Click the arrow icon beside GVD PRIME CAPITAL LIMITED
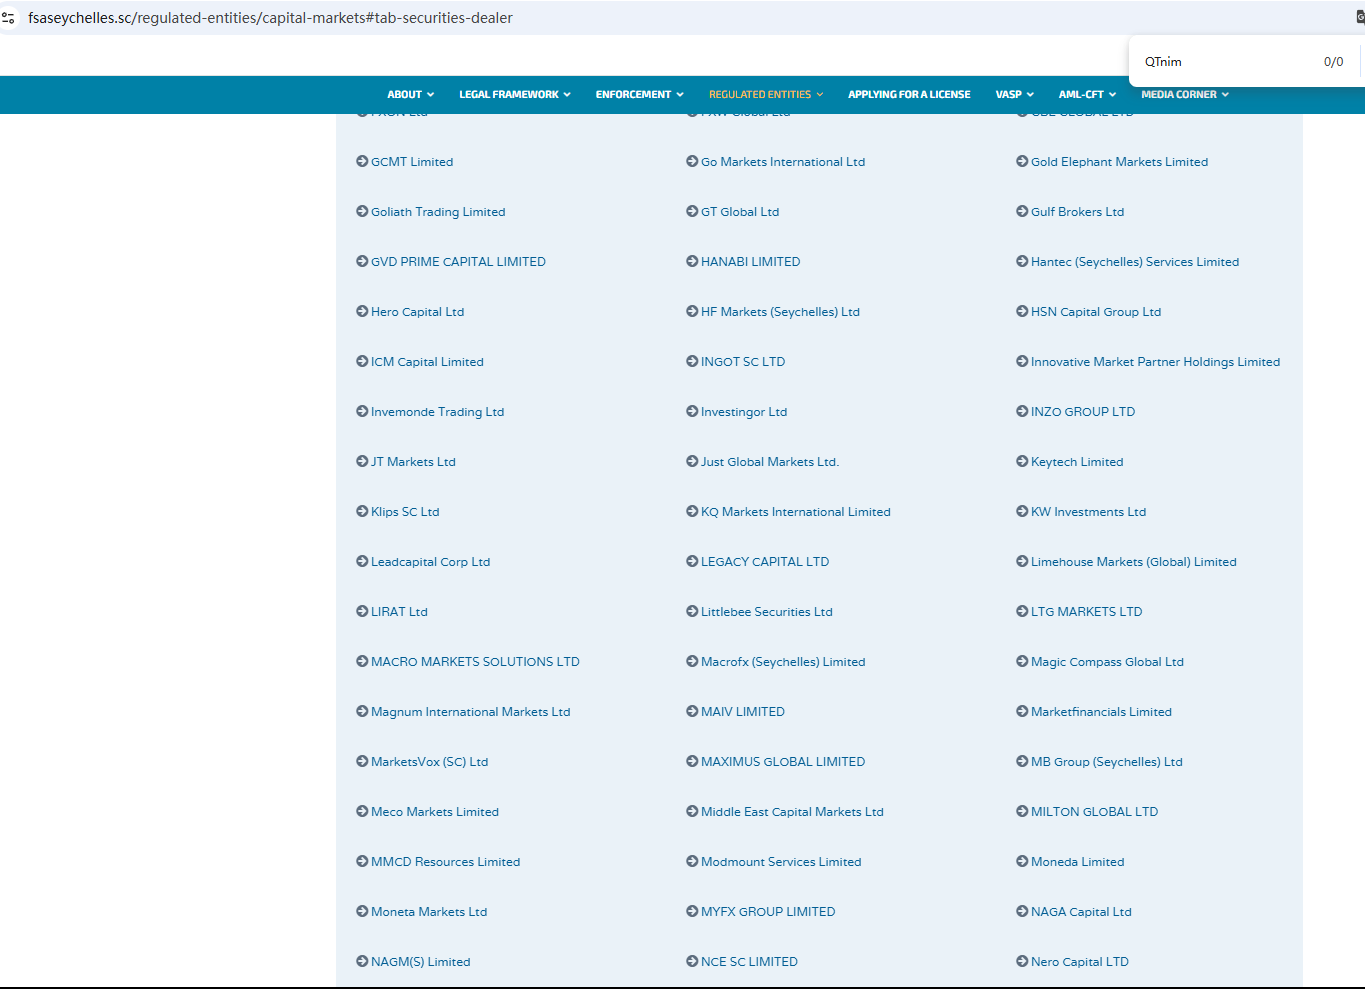1365x989 pixels. click(362, 261)
